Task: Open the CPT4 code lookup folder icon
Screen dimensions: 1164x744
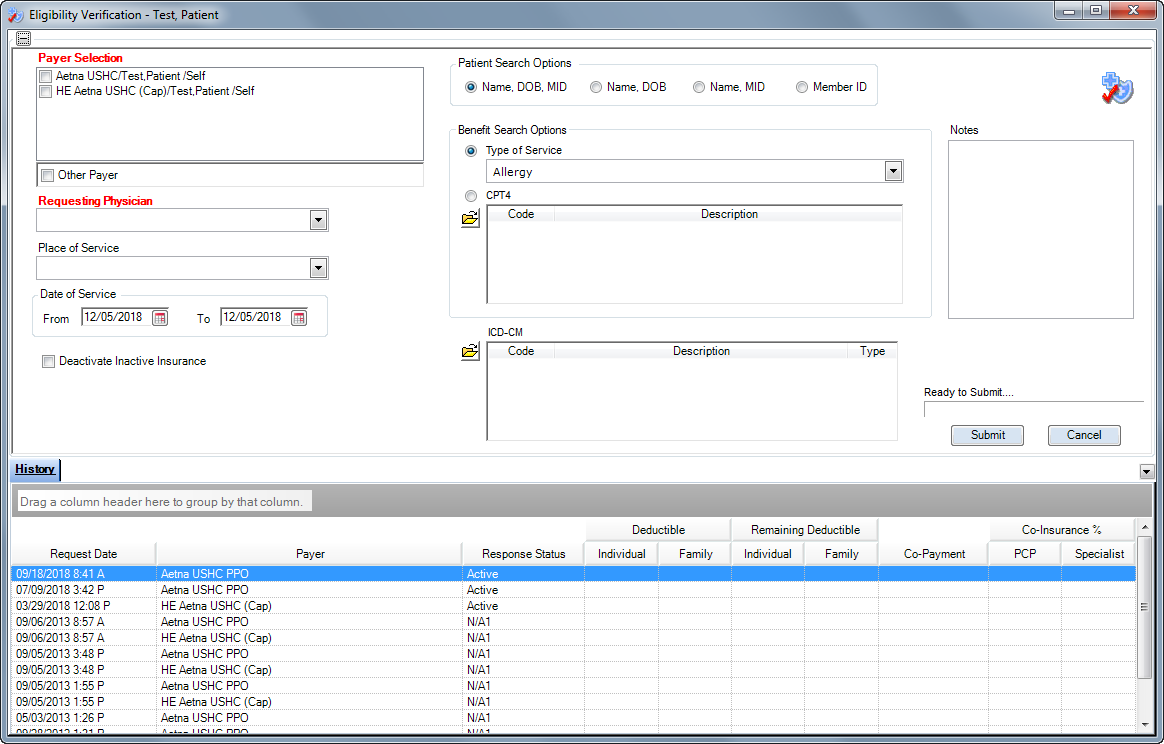Action: tap(470, 218)
